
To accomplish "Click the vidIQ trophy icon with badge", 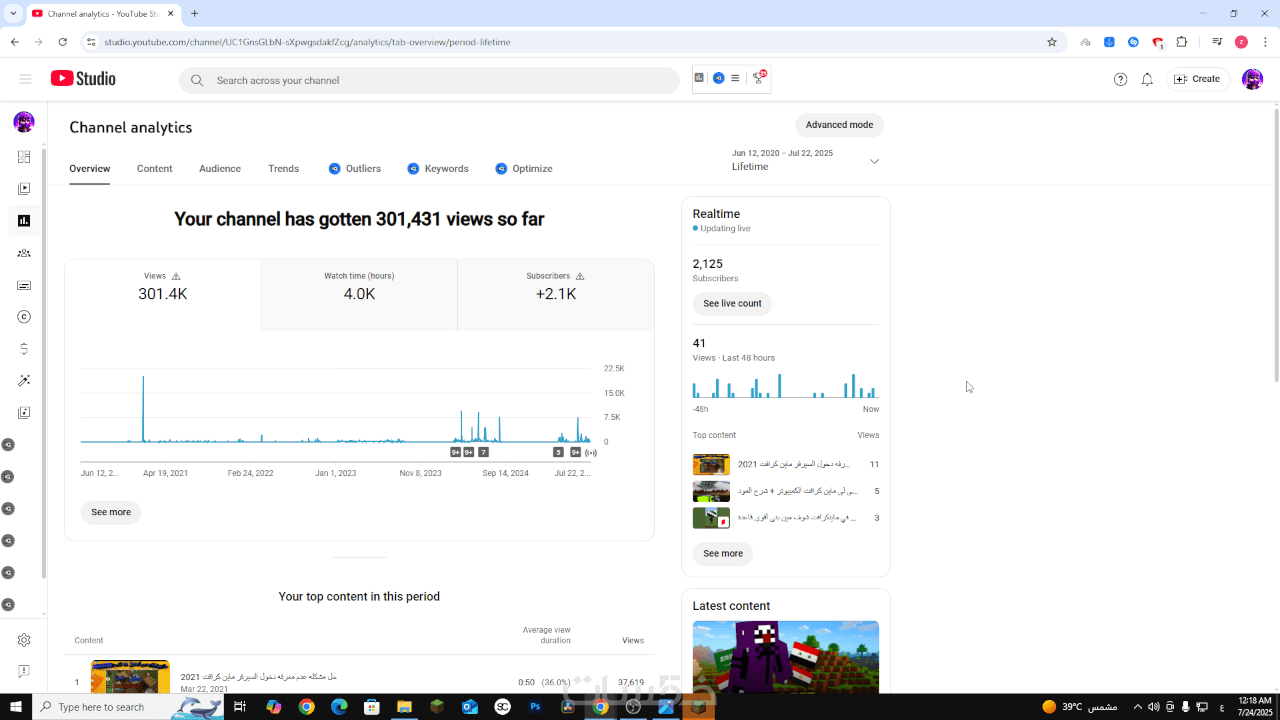I will tap(759, 77).
